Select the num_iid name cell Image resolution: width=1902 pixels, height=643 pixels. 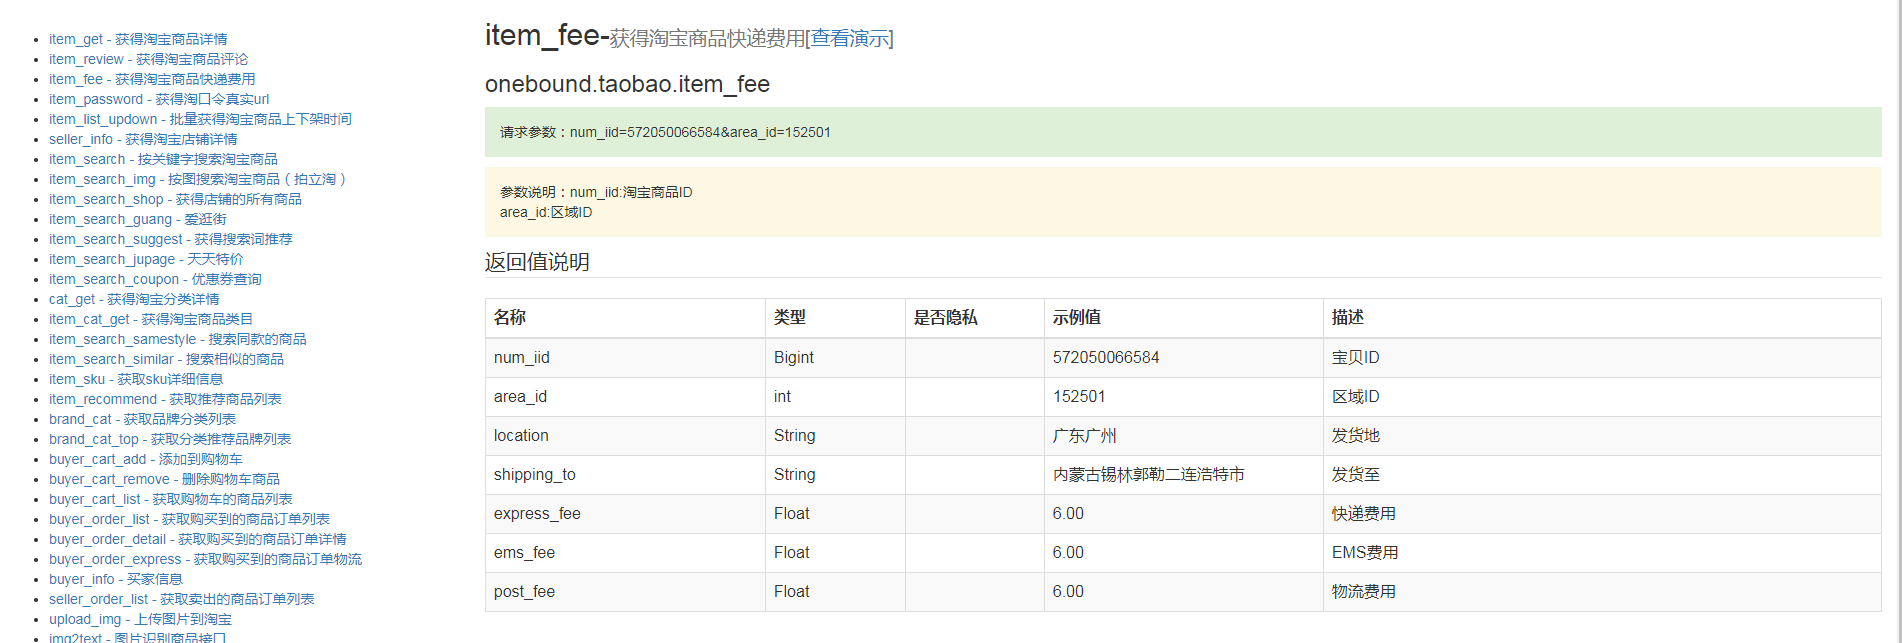tap(625, 357)
